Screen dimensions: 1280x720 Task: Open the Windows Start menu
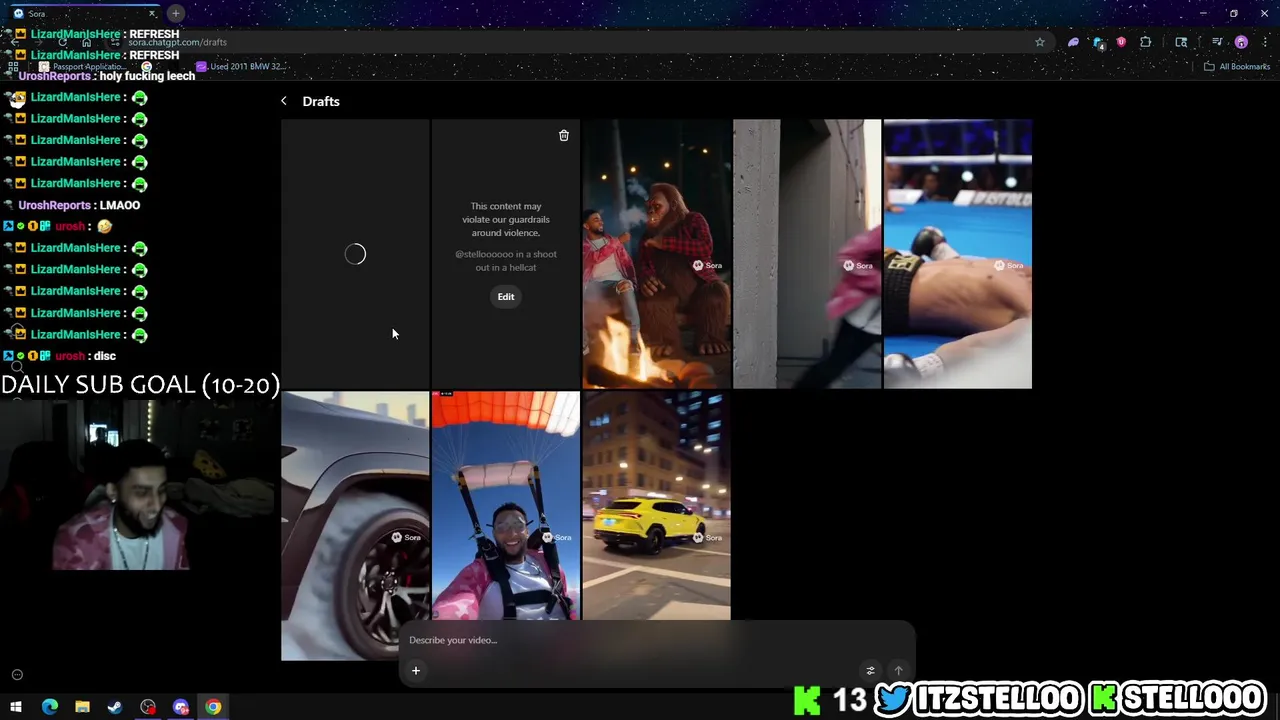16,707
